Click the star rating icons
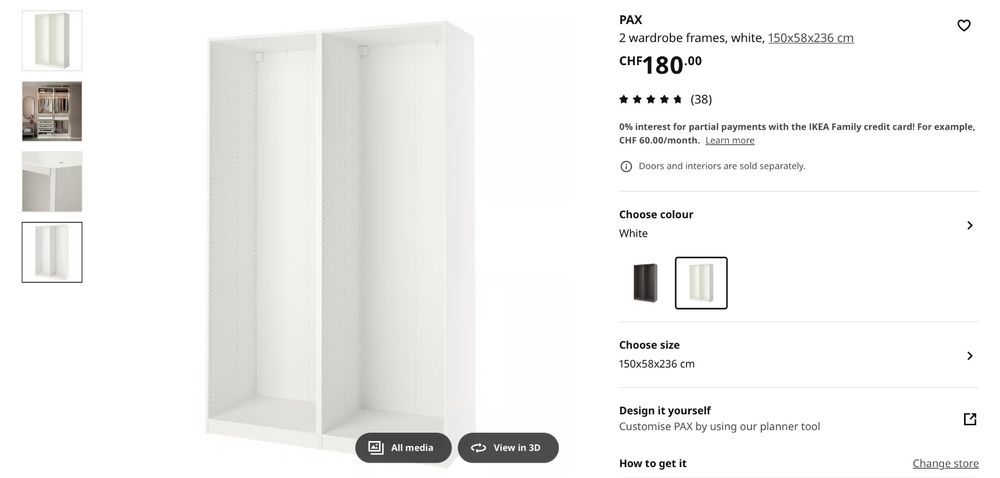This screenshot has height=478, width=1000. 651,99
